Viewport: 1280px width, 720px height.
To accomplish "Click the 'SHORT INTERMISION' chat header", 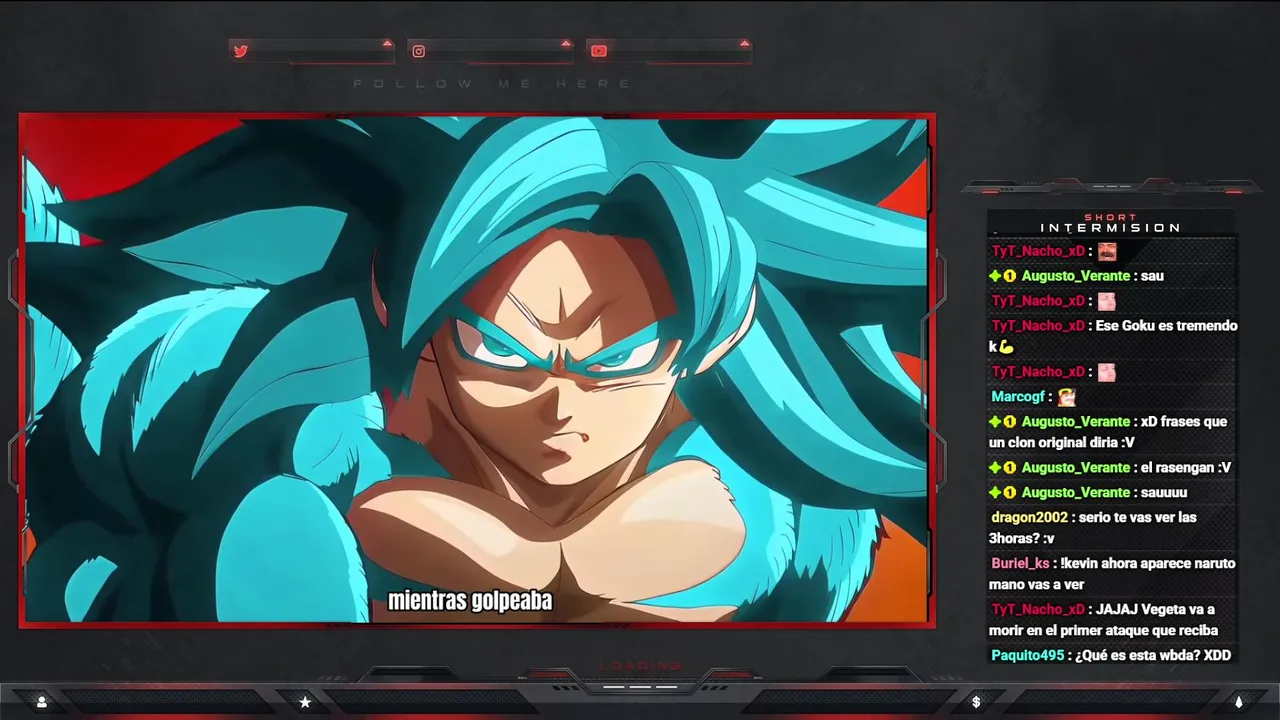I will coord(1110,224).
